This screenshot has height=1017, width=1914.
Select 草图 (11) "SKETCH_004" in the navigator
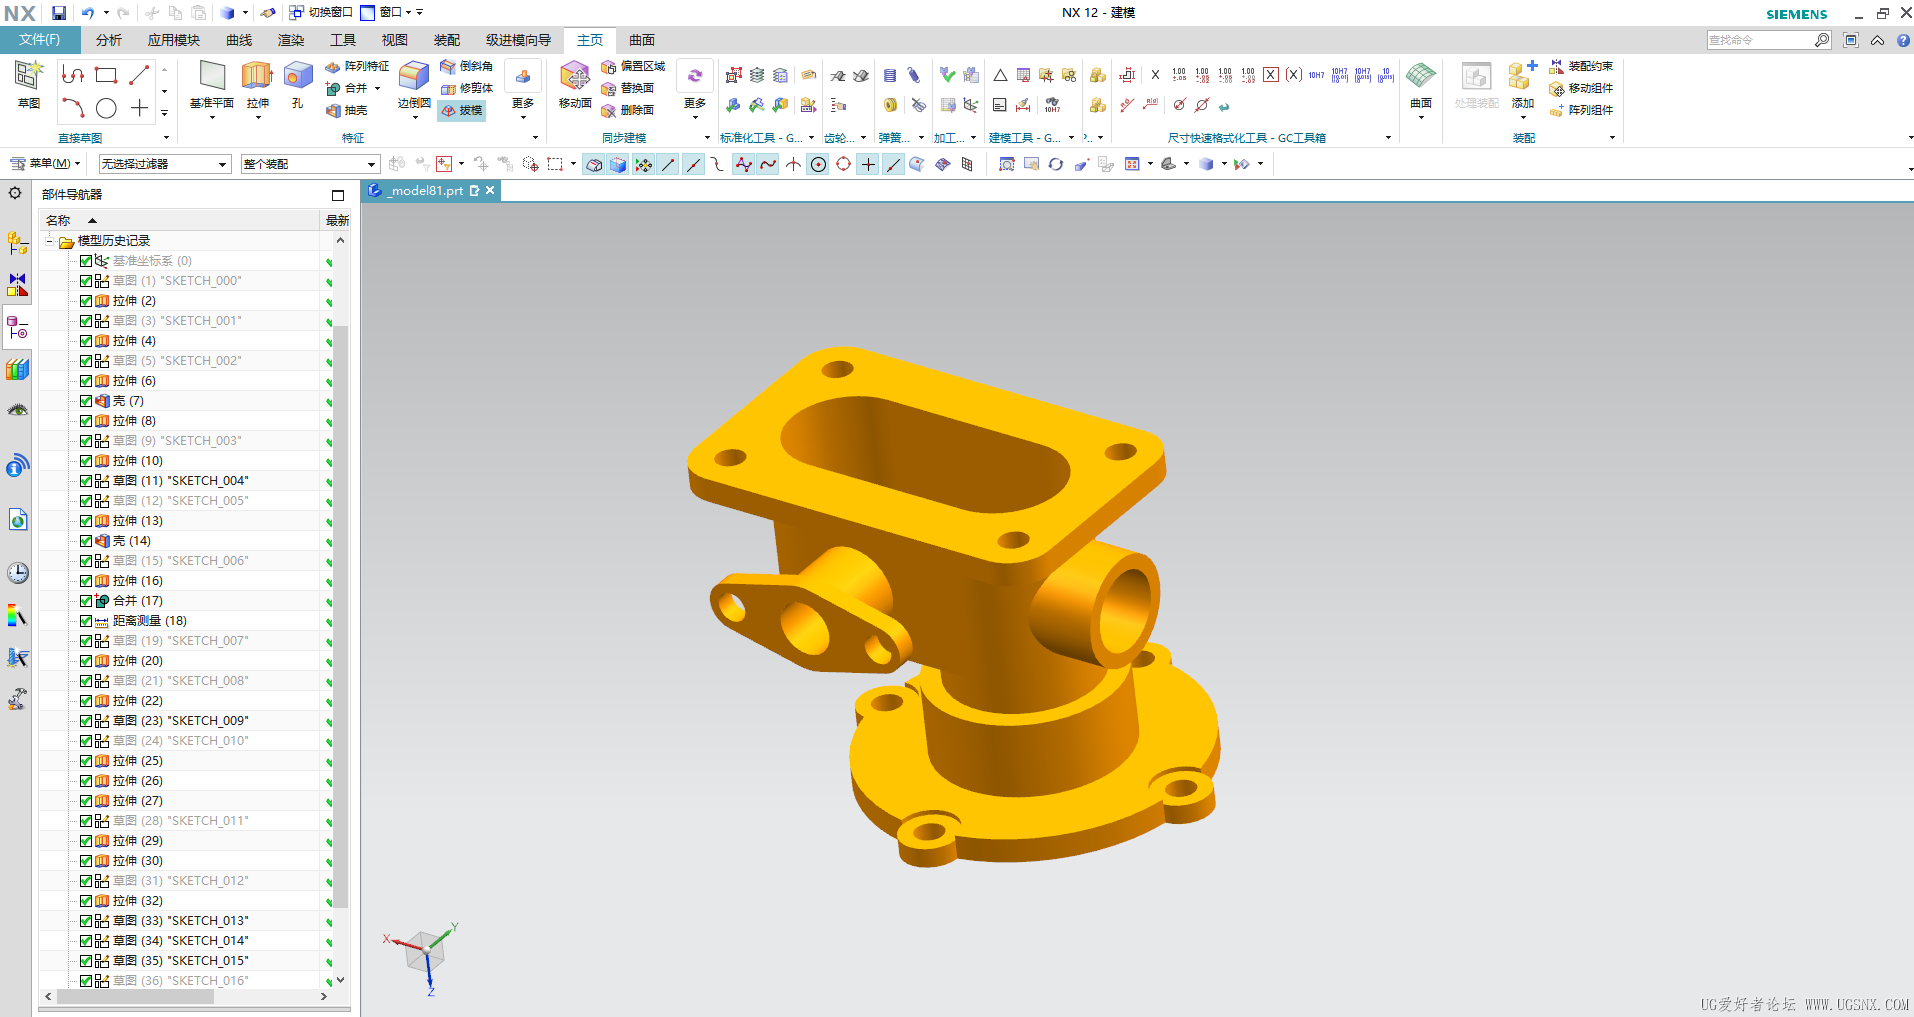point(180,481)
